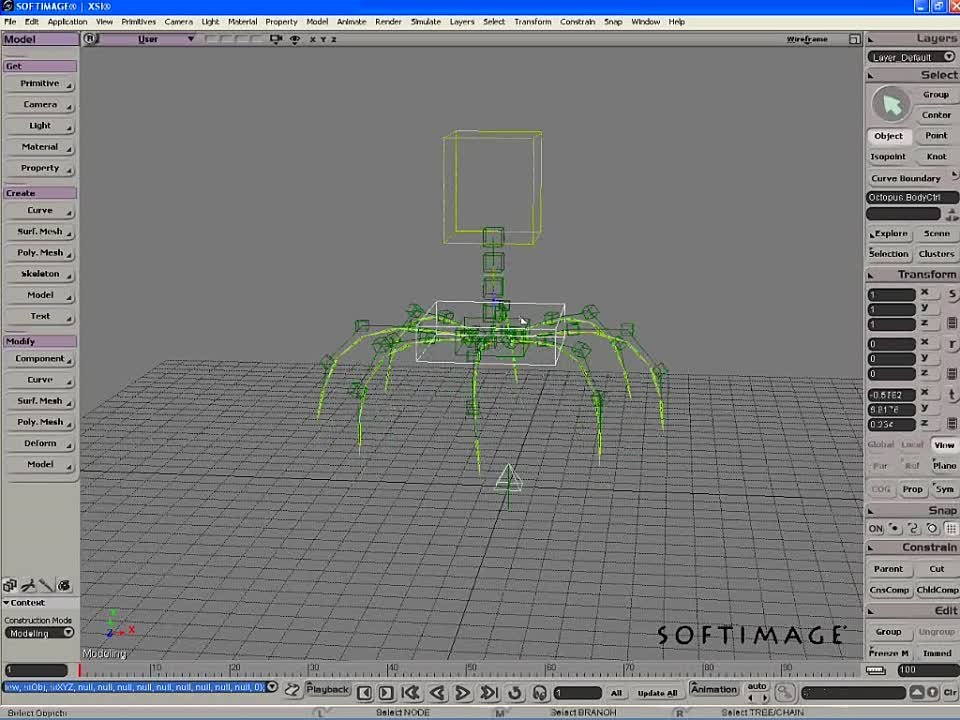This screenshot has width=960, height=720.
Task: Toggle audio headphones icon
Action: [x=539, y=692]
